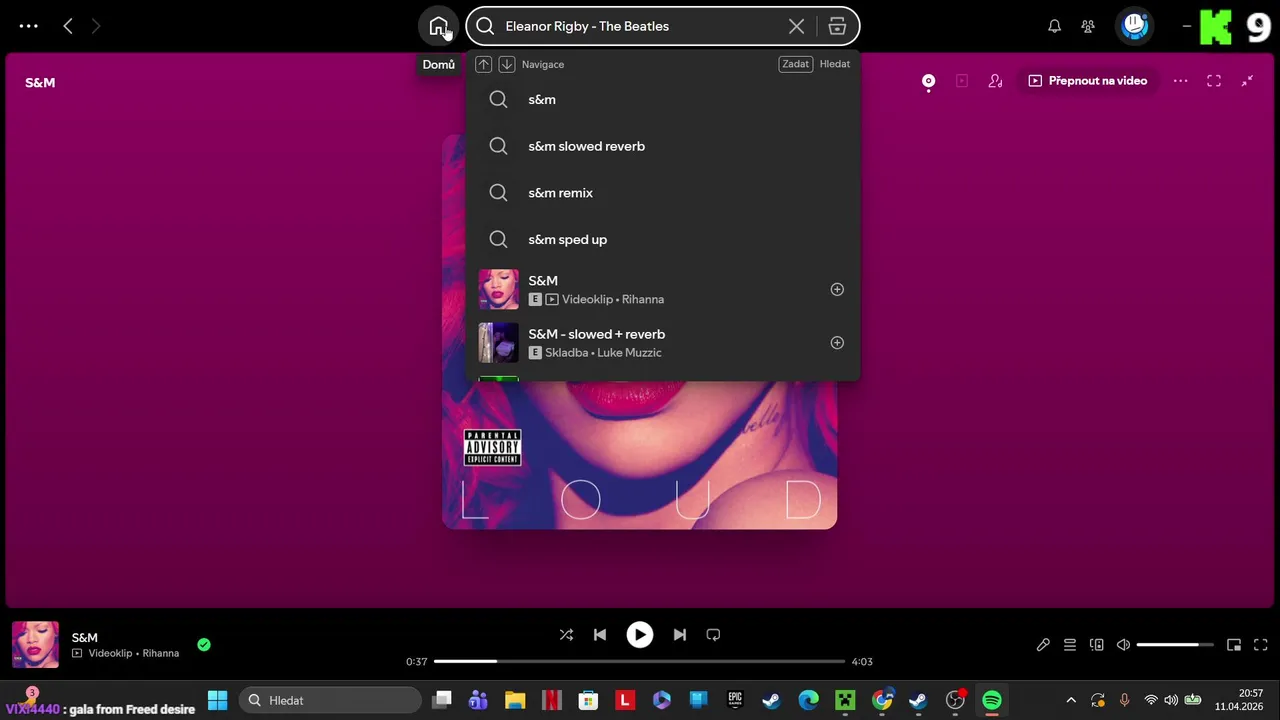Skip to previous track

600,634
